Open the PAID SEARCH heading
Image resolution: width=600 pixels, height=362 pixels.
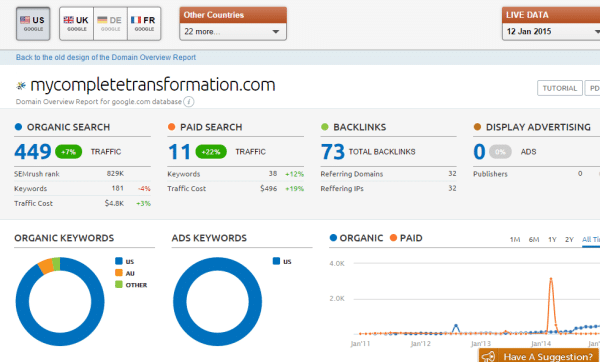[x=211, y=127]
